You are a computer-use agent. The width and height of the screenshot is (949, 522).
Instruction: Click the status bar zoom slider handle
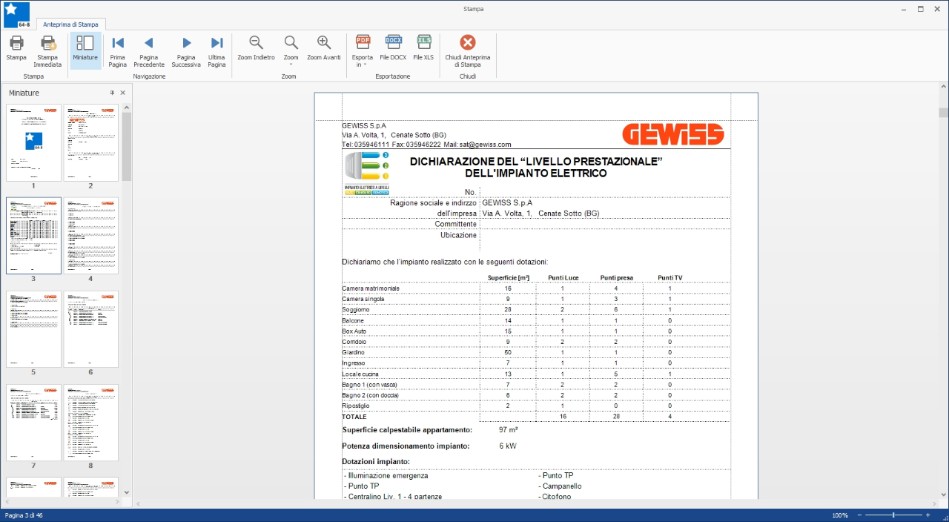pos(893,515)
